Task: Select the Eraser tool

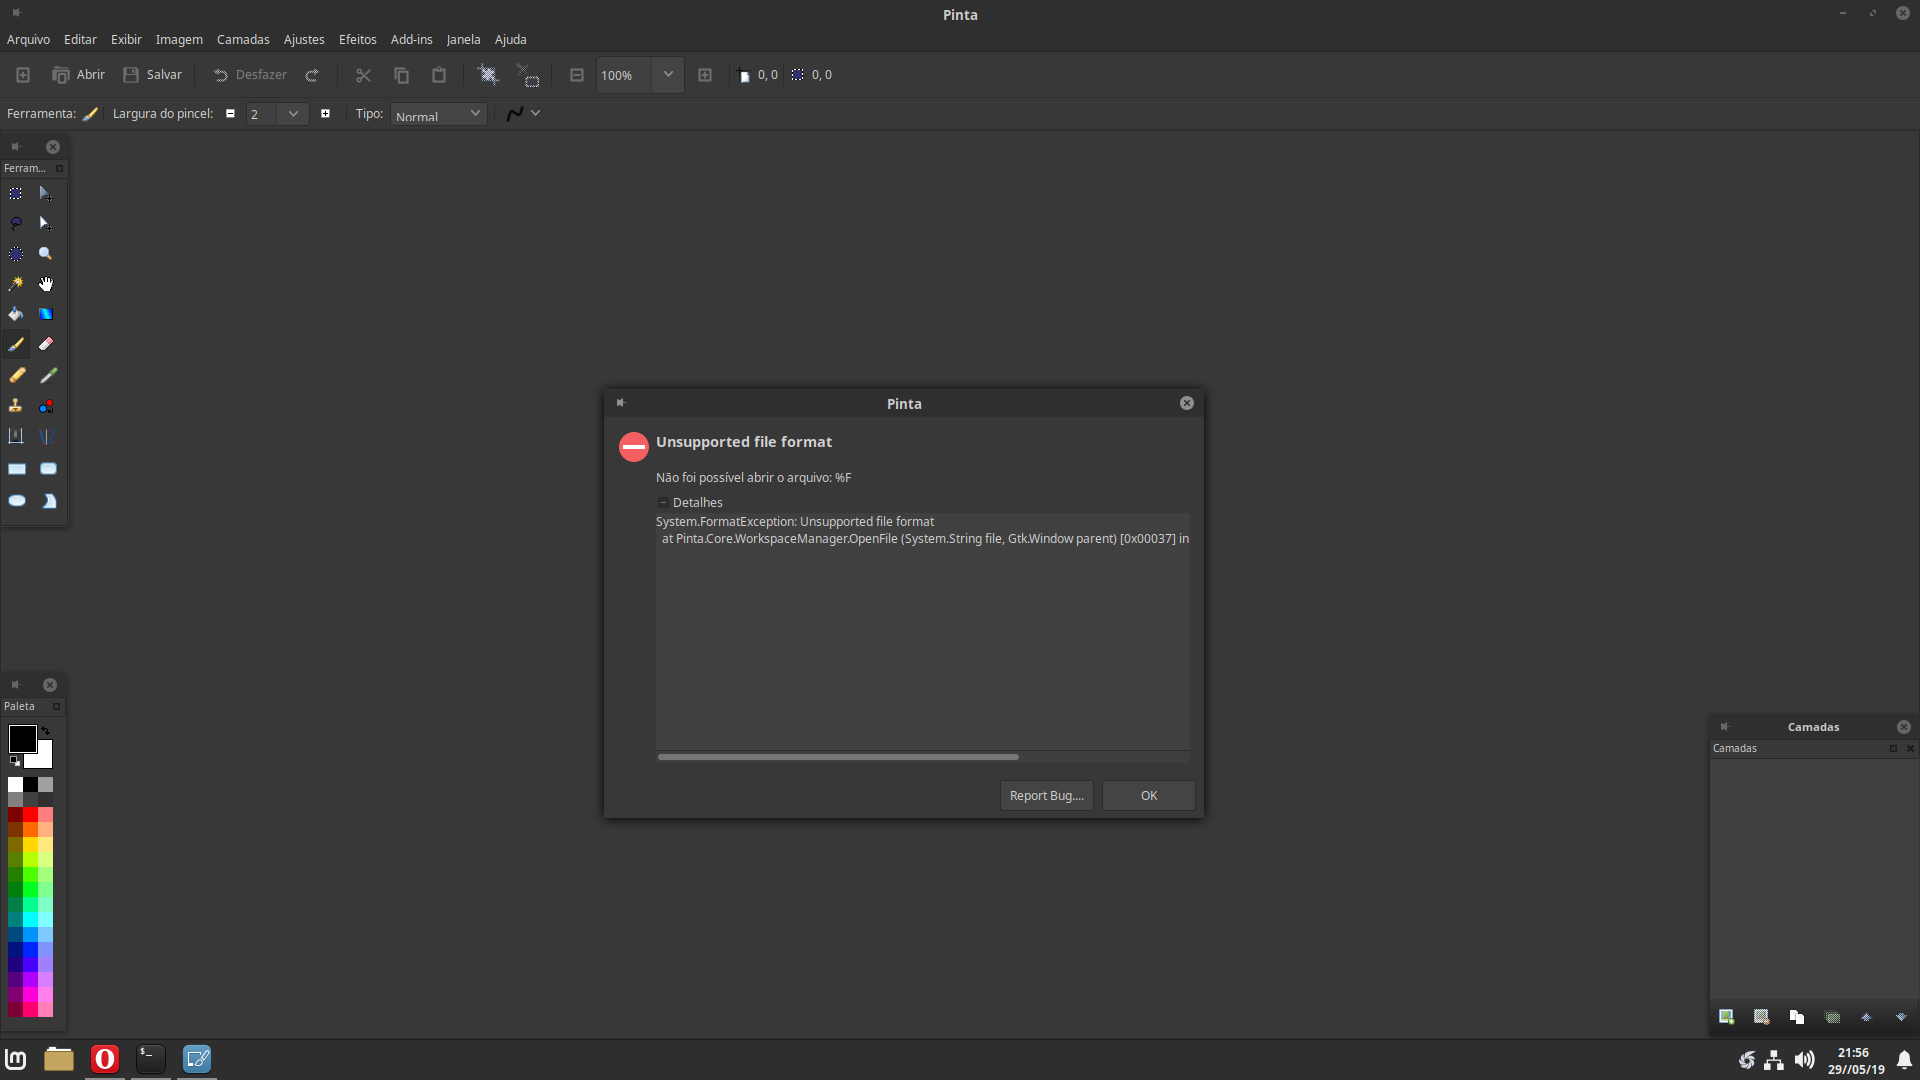Action: click(x=46, y=344)
